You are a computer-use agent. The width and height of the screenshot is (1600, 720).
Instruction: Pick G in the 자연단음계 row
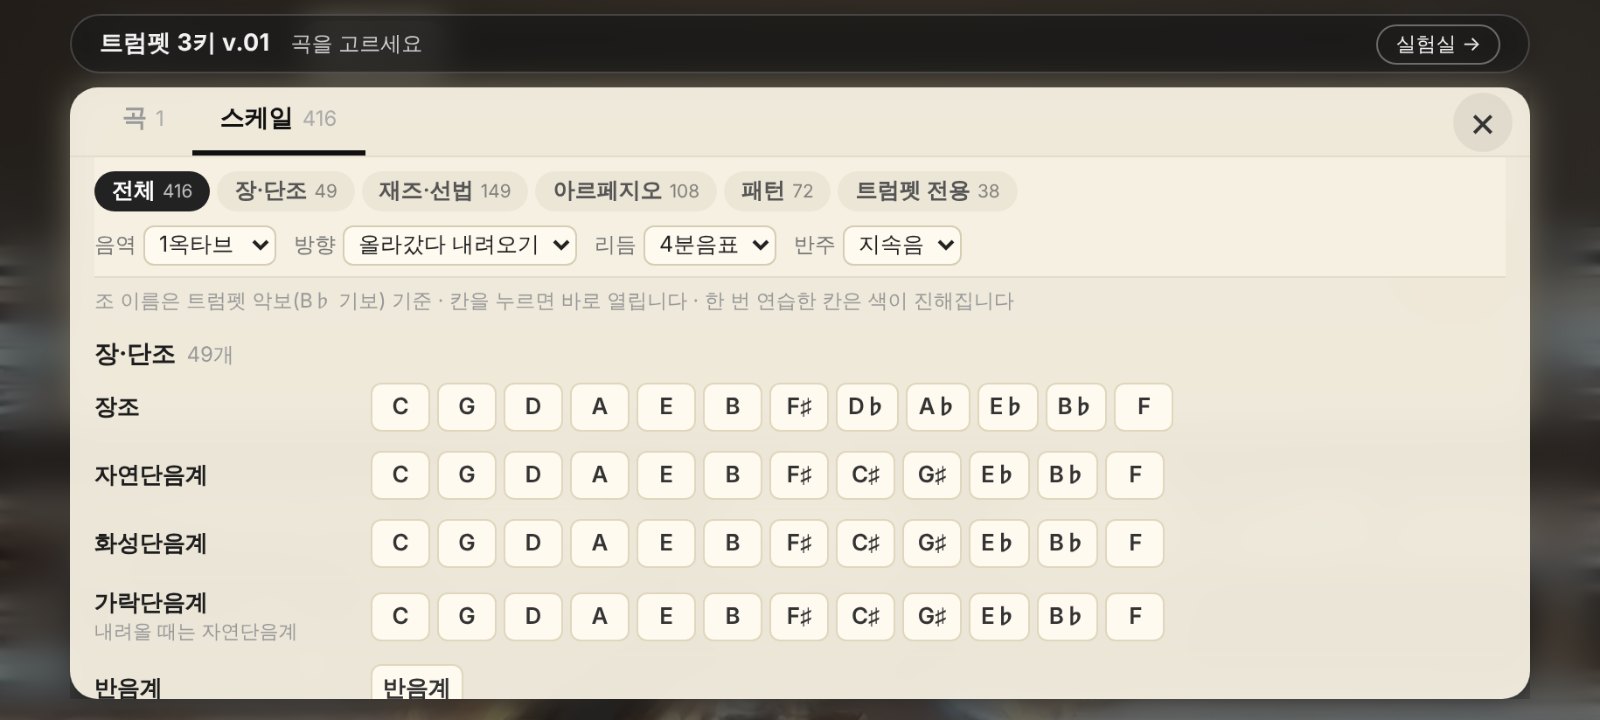coord(467,475)
